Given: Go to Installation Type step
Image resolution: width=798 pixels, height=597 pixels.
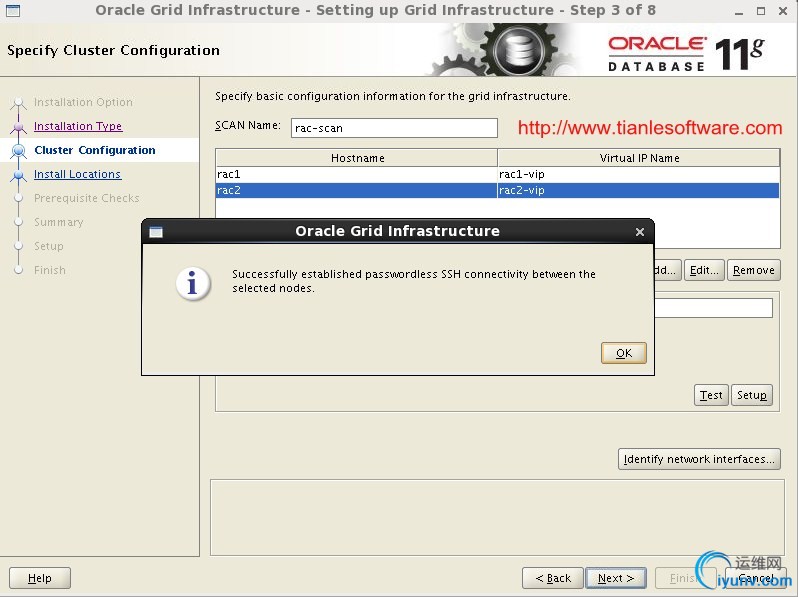Looking at the screenshot, I should 78,126.
